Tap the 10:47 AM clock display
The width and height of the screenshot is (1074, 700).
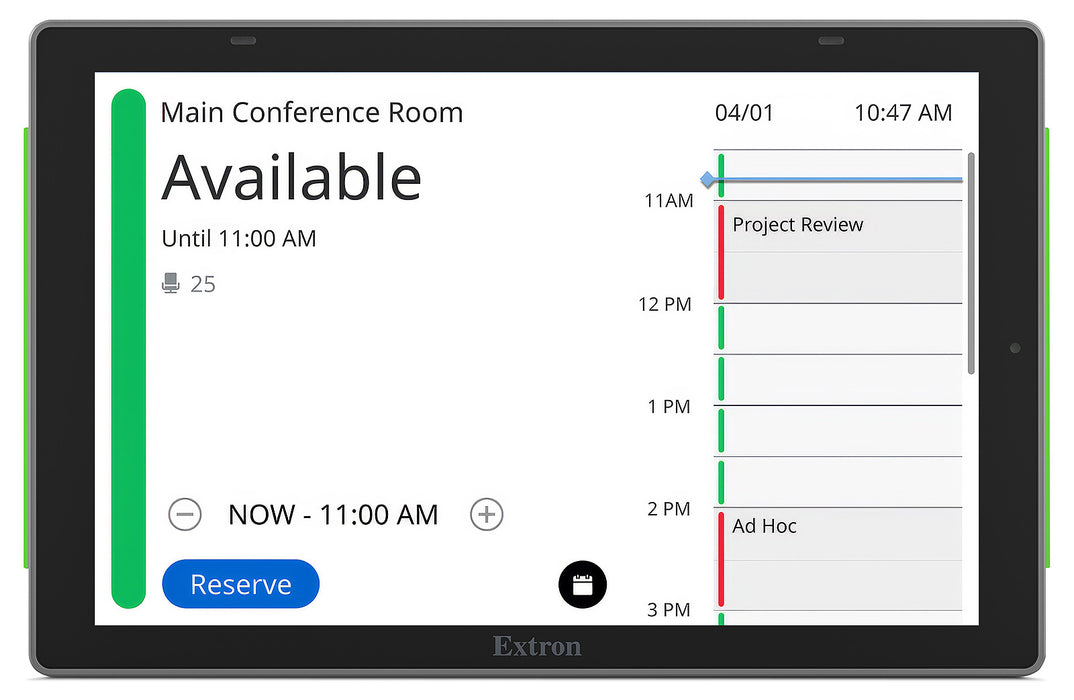(903, 112)
